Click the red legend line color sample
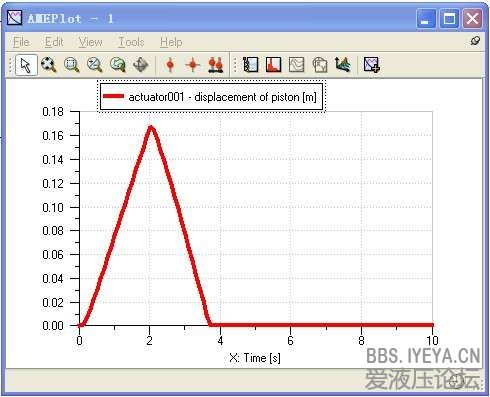This screenshot has height=397, width=490. [113, 96]
